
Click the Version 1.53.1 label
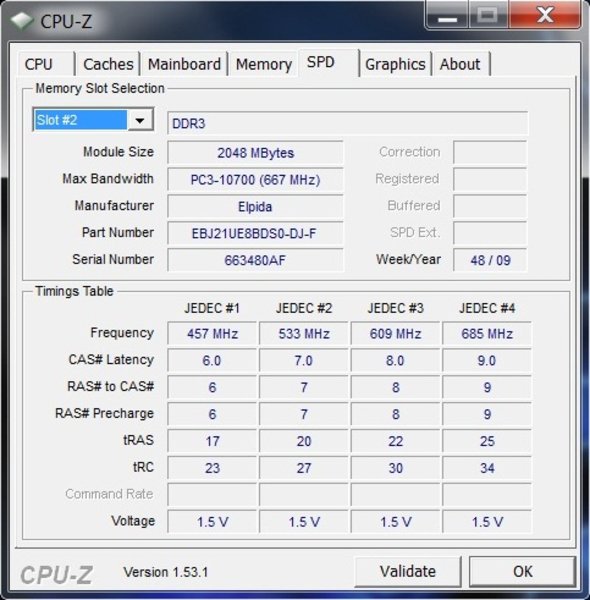(166, 572)
